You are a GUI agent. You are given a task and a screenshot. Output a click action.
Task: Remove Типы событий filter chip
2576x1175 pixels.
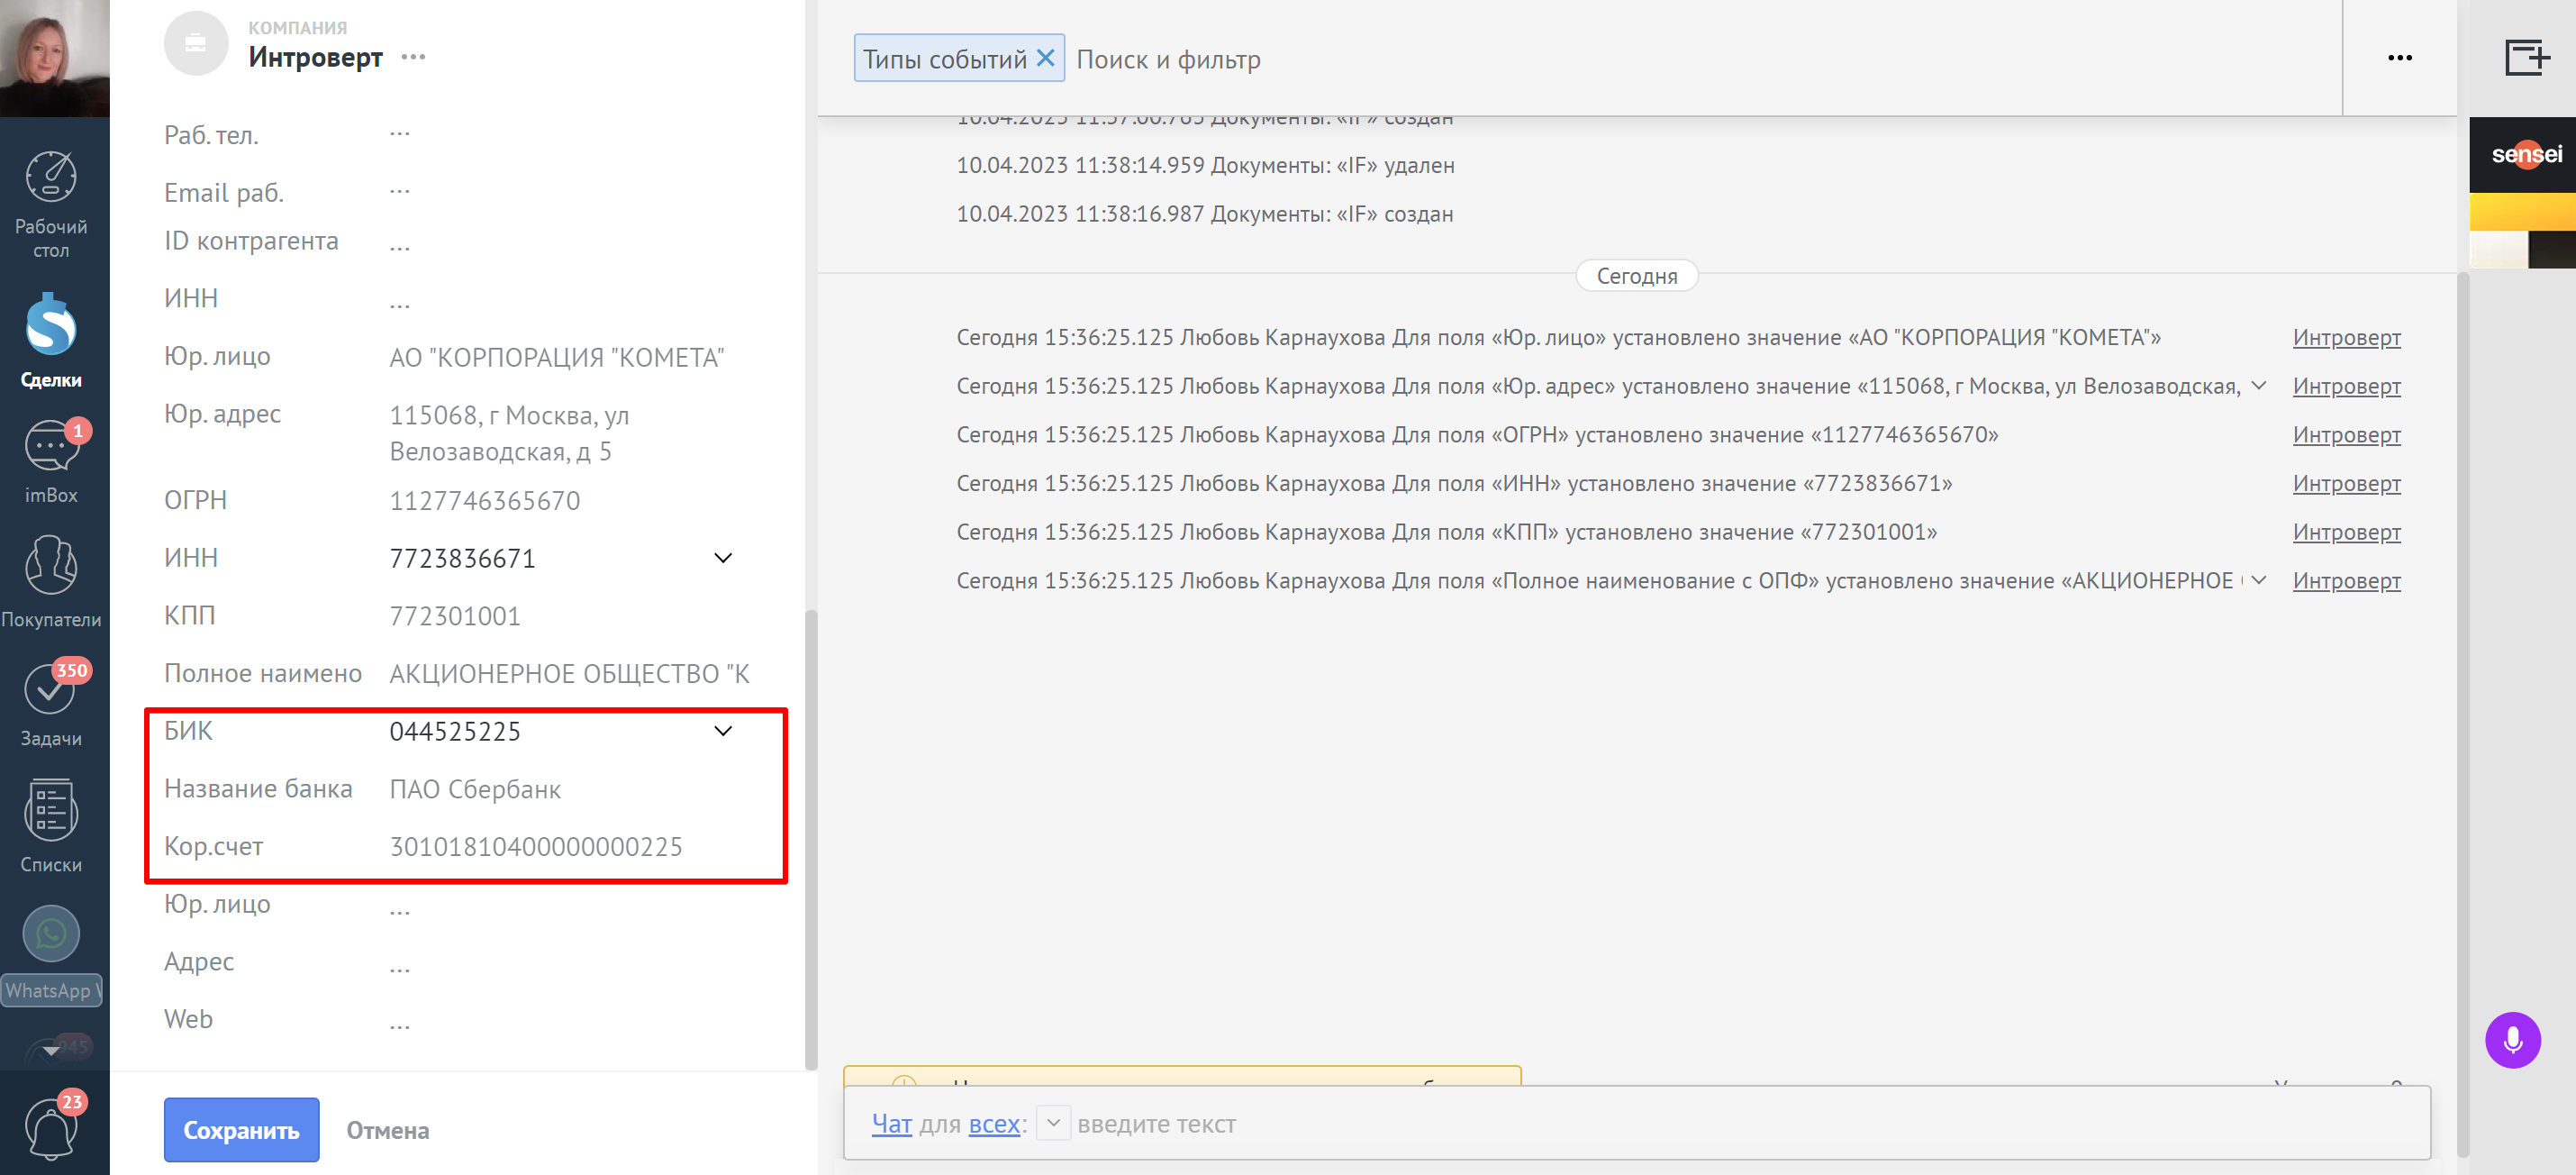click(x=1045, y=58)
